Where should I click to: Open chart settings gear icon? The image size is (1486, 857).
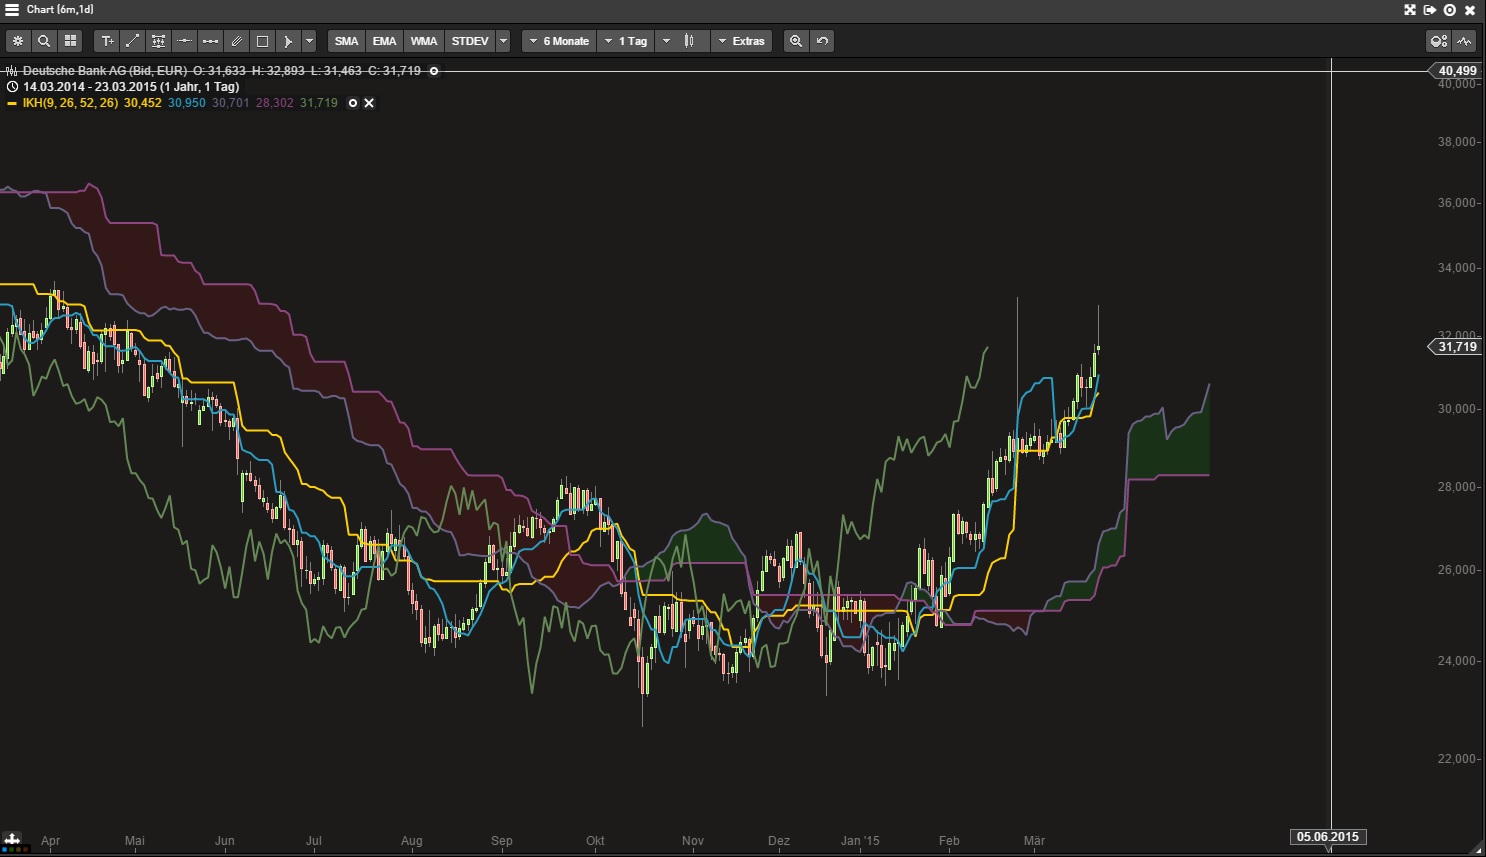coord(18,41)
